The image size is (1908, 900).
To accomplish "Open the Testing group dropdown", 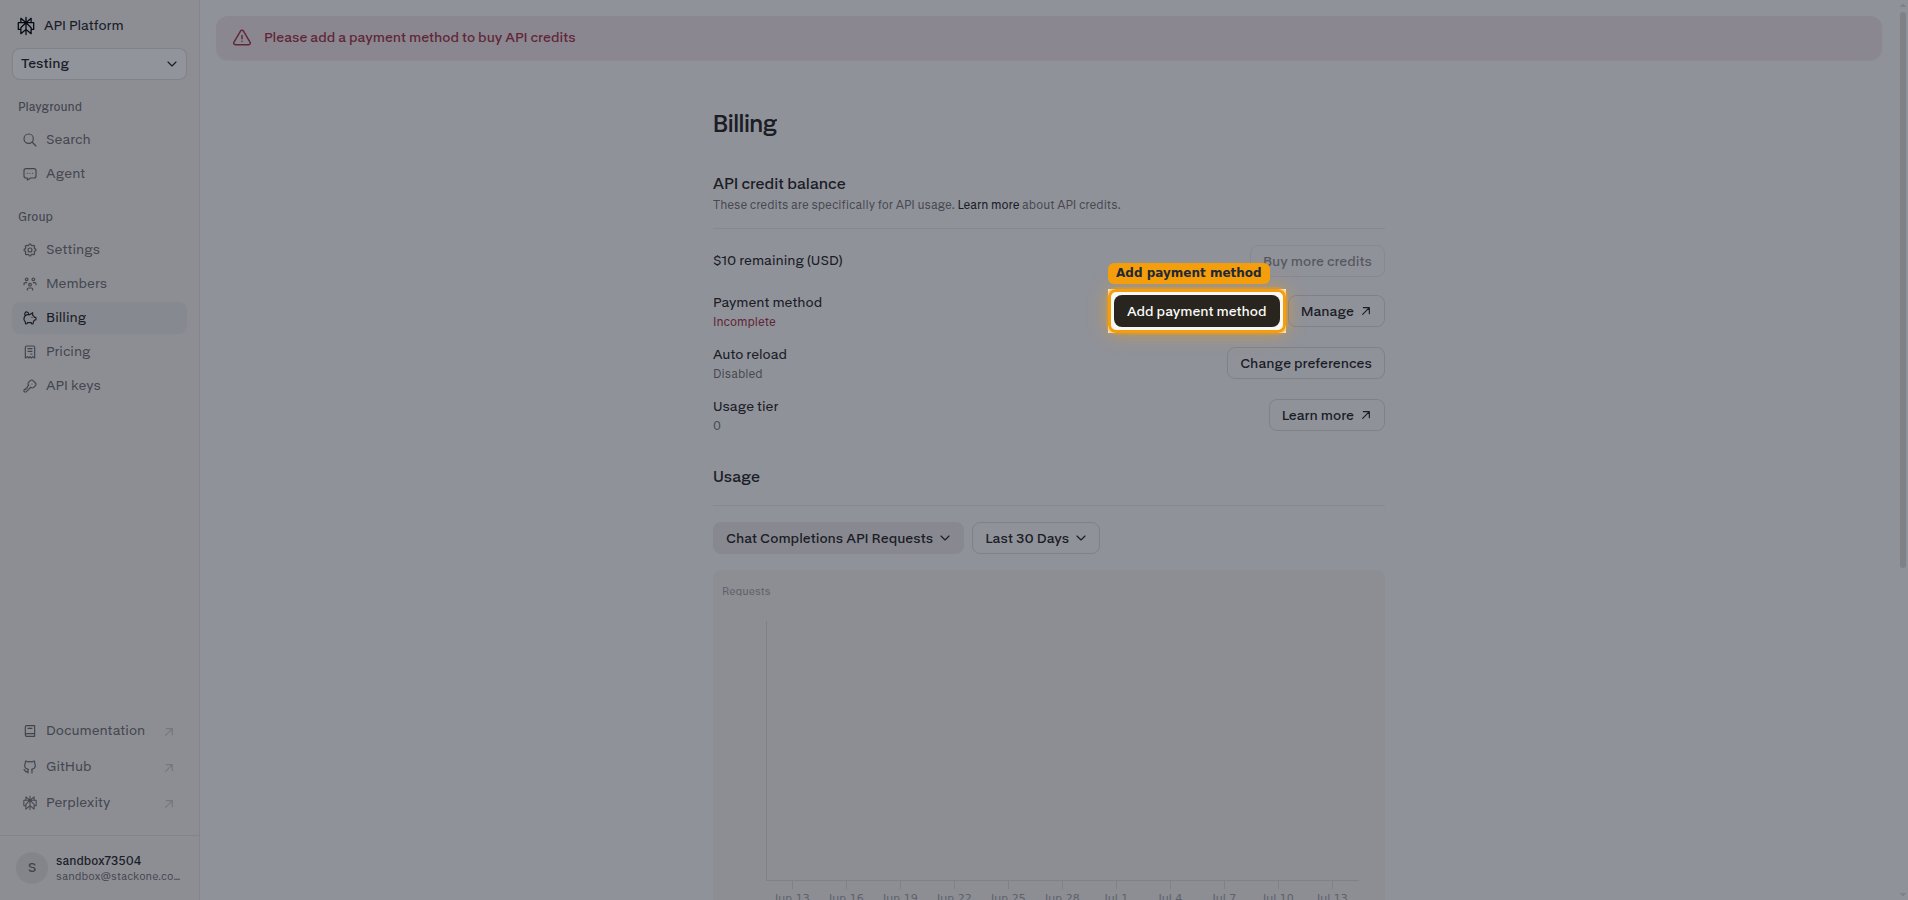I will pos(99,63).
